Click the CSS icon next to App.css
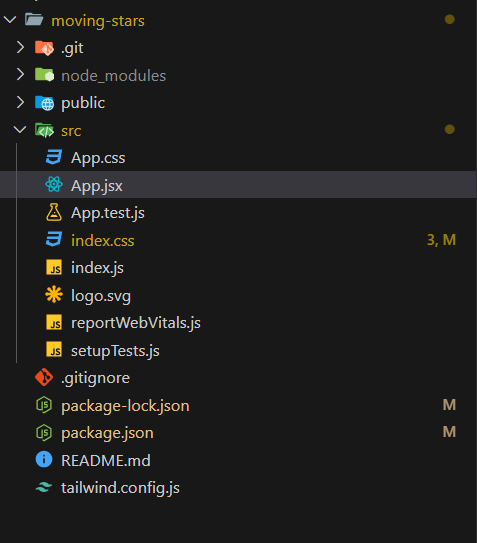 (54, 157)
